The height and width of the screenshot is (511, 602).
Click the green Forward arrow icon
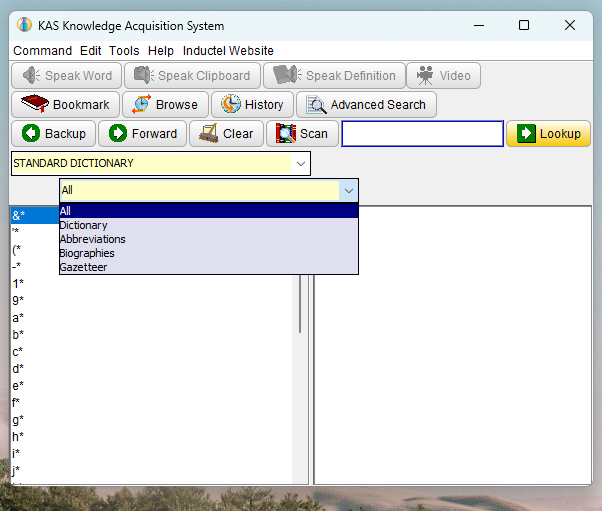pos(118,133)
